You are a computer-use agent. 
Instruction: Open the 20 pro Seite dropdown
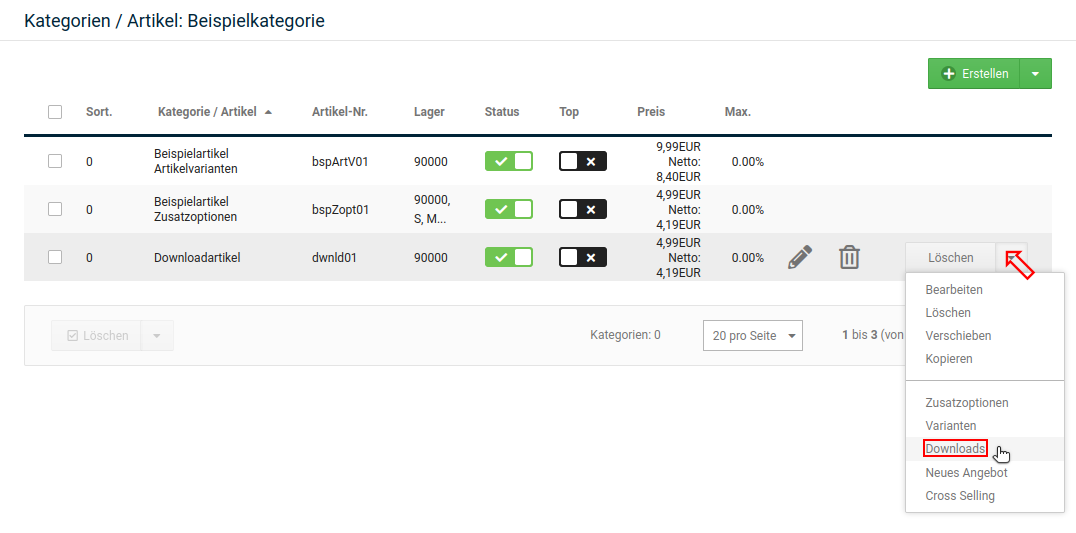click(x=752, y=336)
